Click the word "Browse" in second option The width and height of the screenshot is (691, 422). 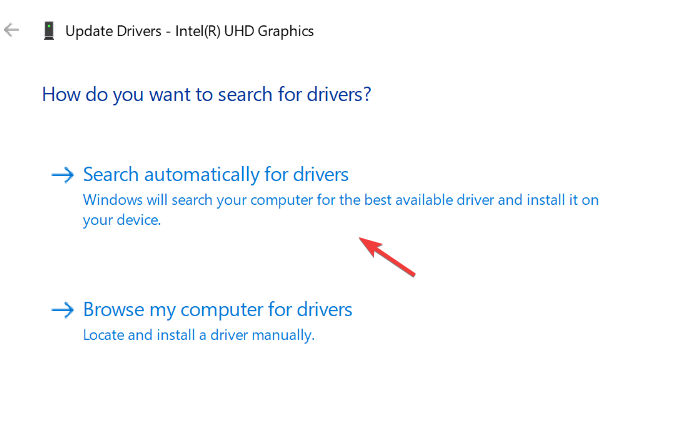tap(111, 309)
